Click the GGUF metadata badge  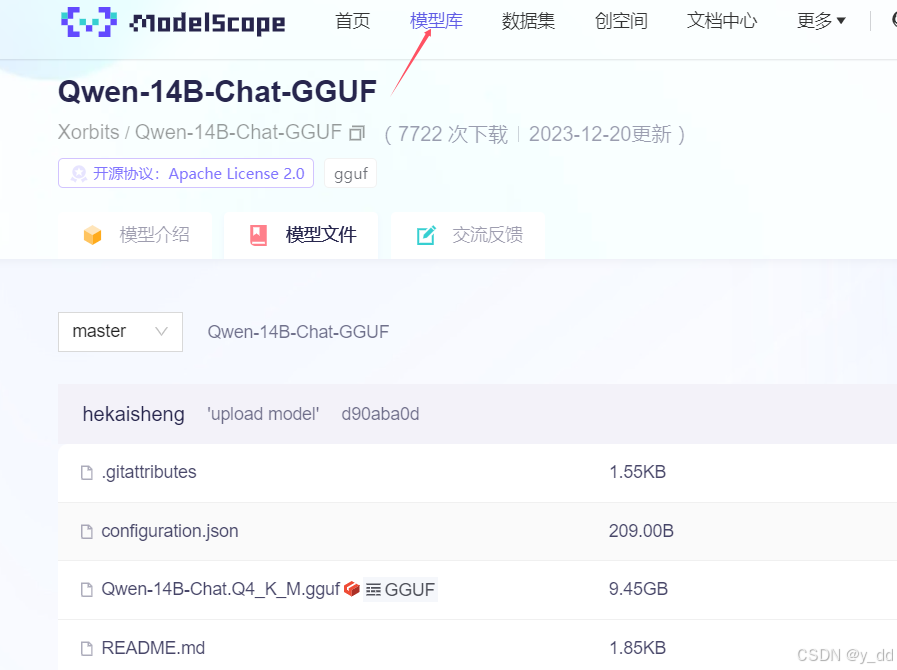pos(400,589)
